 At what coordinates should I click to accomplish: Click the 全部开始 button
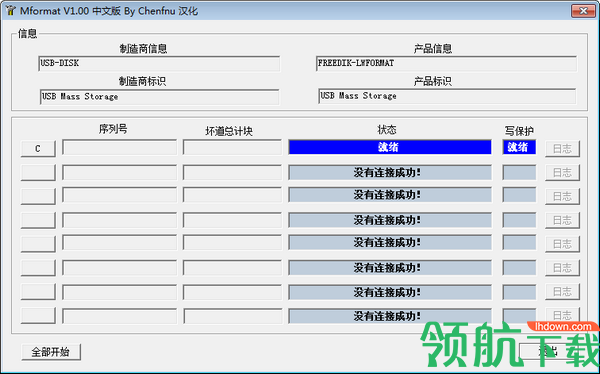coord(51,352)
